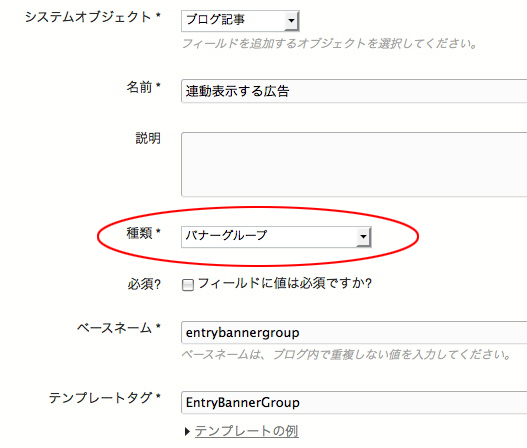
Task: Open the 種類 dropdown showing バナーグループ
Action: 276,237
